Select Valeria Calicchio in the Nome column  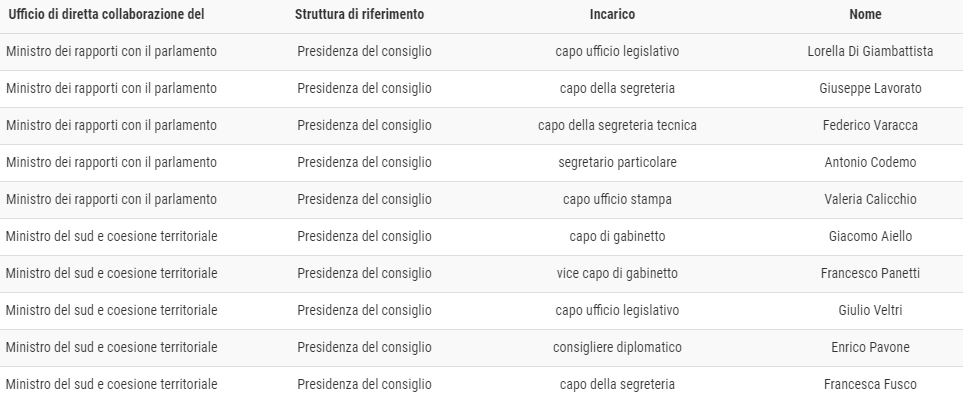point(870,200)
